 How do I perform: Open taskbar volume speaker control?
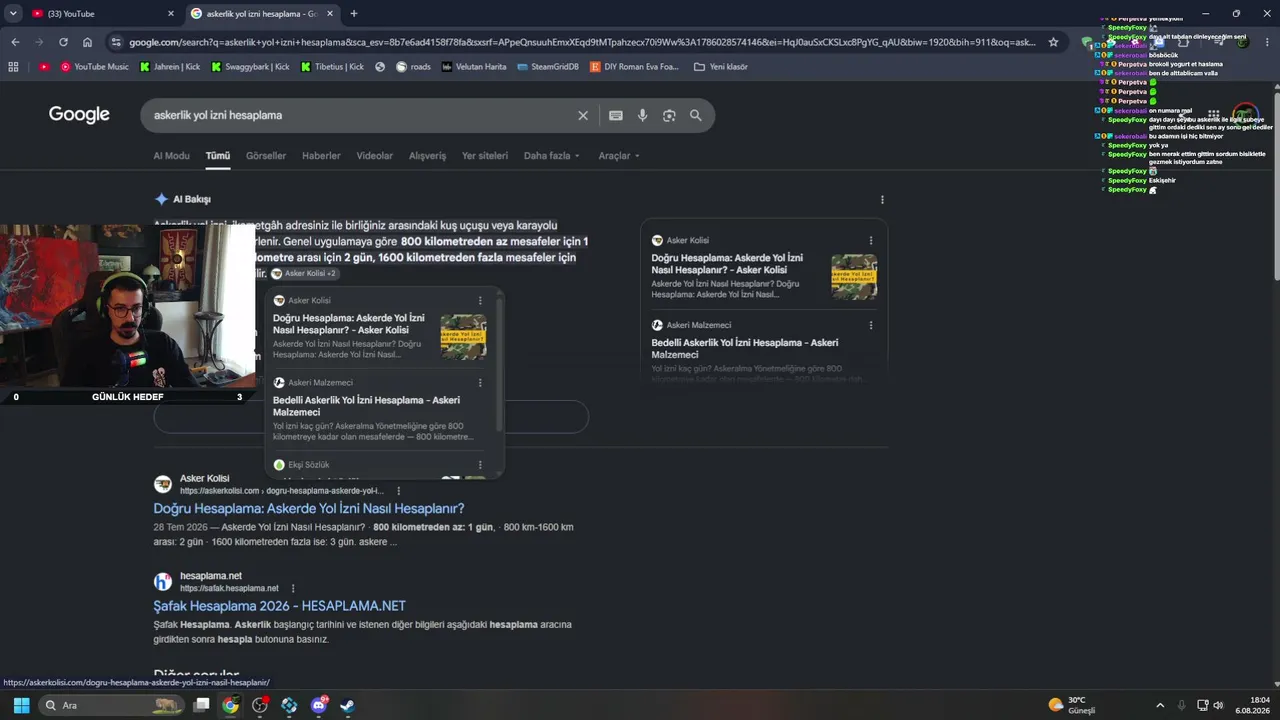click(x=1218, y=705)
